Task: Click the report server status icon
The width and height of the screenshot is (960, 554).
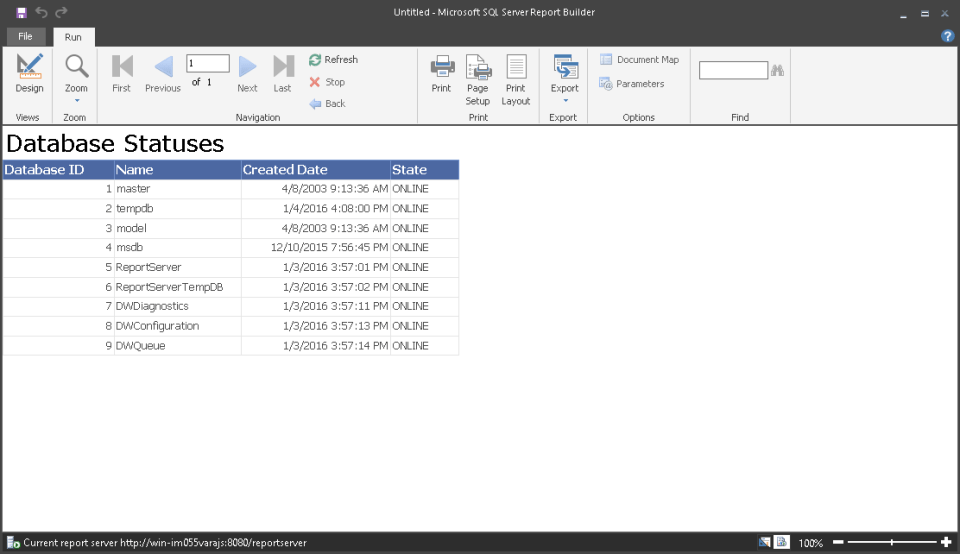Action: pyautogui.click(x=13, y=542)
